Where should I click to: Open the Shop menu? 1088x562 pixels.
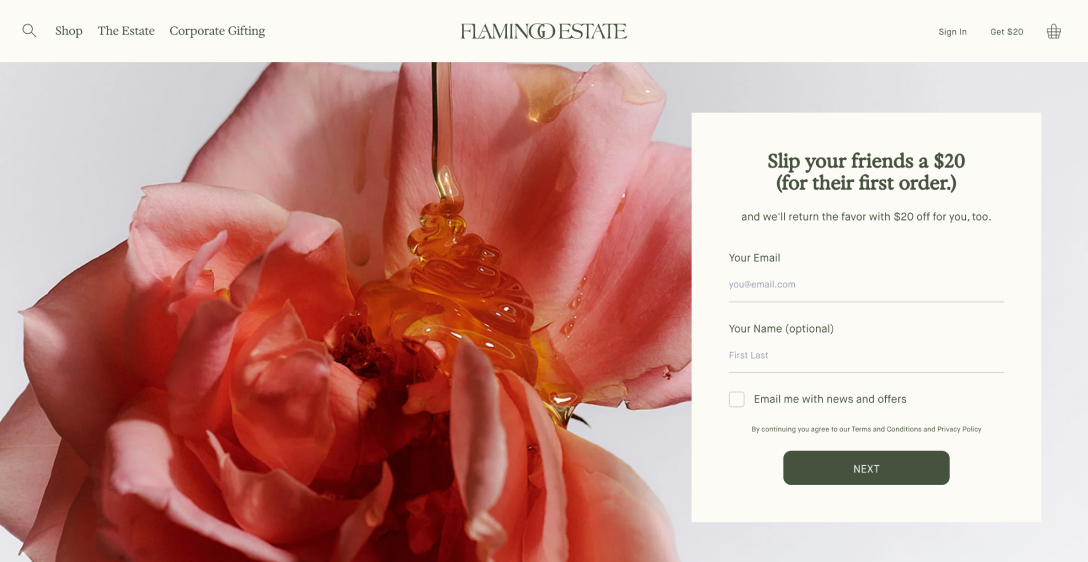pyautogui.click(x=69, y=31)
